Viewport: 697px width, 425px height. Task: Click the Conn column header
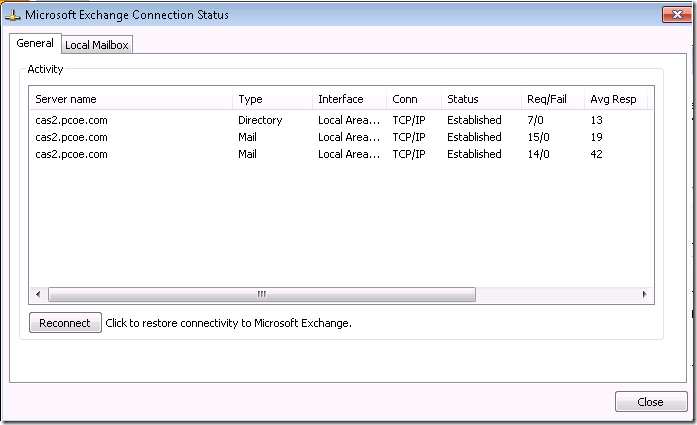[x=414, y=99]
